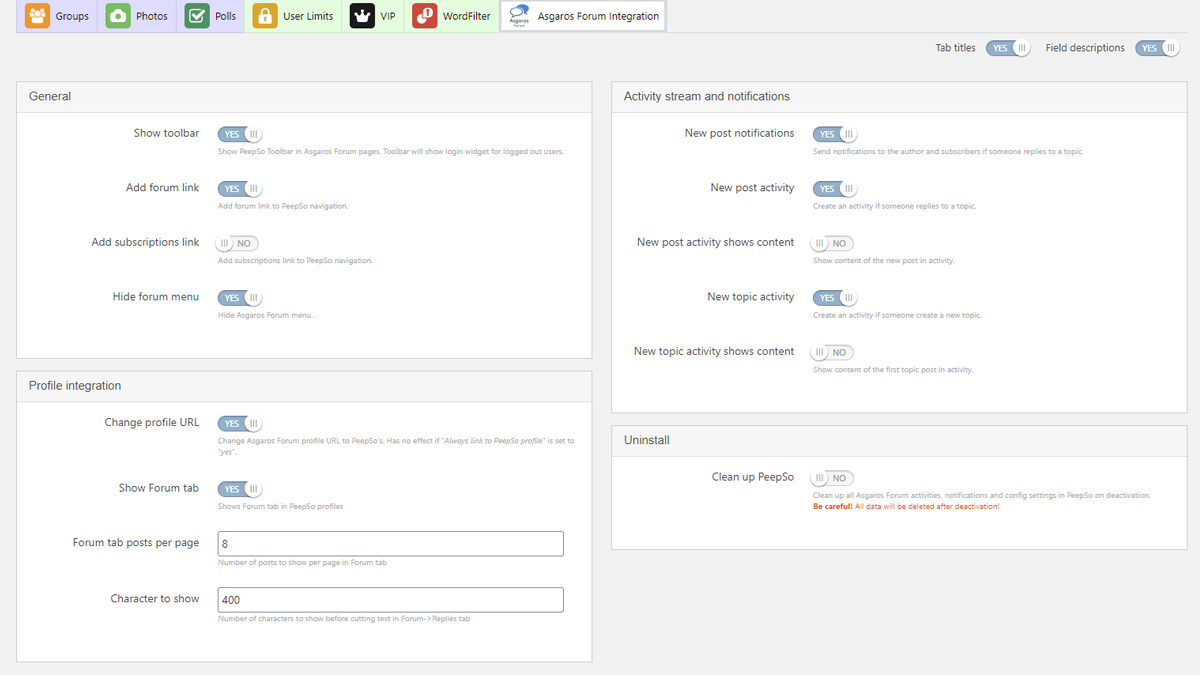Click the Add subscriptions link label
This screenshot has width=1200, height=675.
pyautogui.click(x=145, y=242)
